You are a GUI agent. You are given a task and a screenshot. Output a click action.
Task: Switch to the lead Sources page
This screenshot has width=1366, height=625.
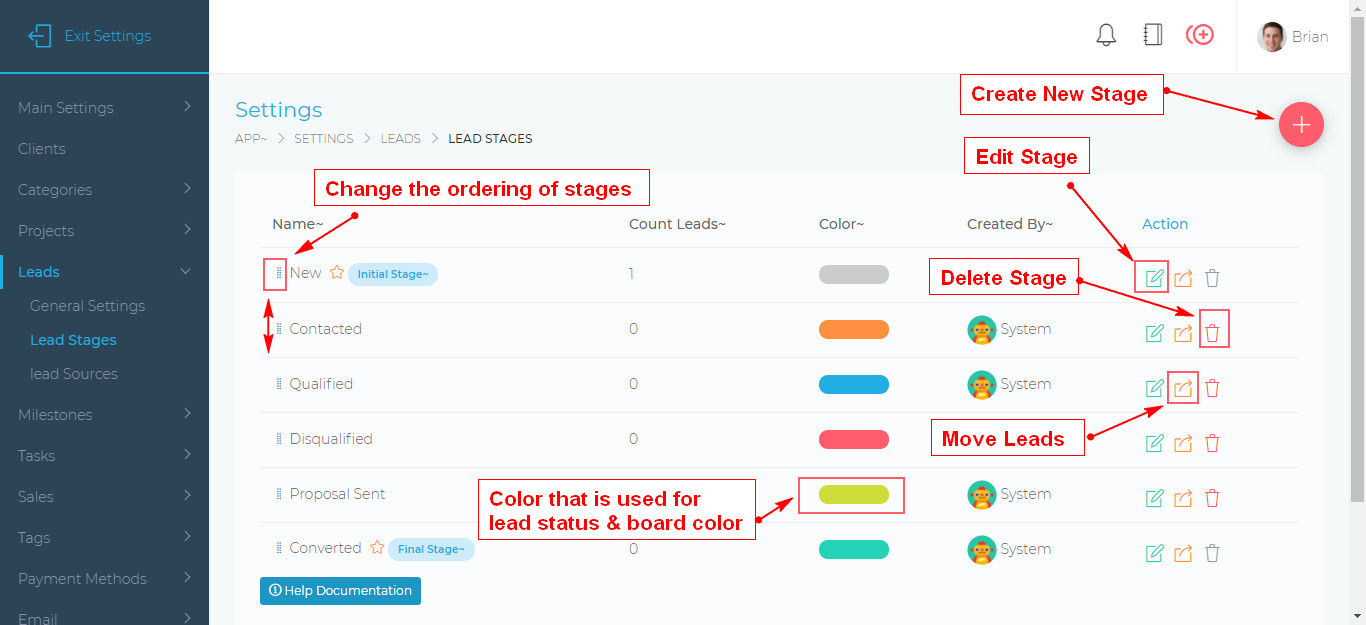[73, 373]
